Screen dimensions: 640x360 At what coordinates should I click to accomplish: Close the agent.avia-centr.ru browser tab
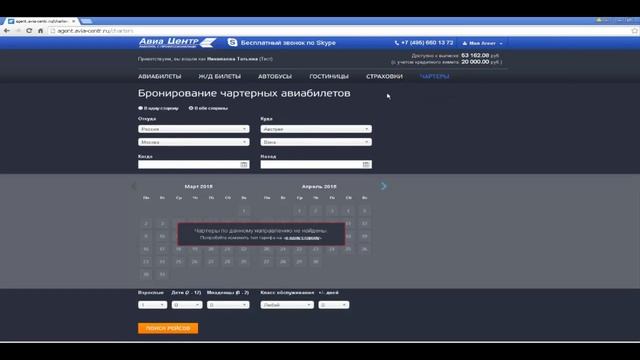coord(73,21)
